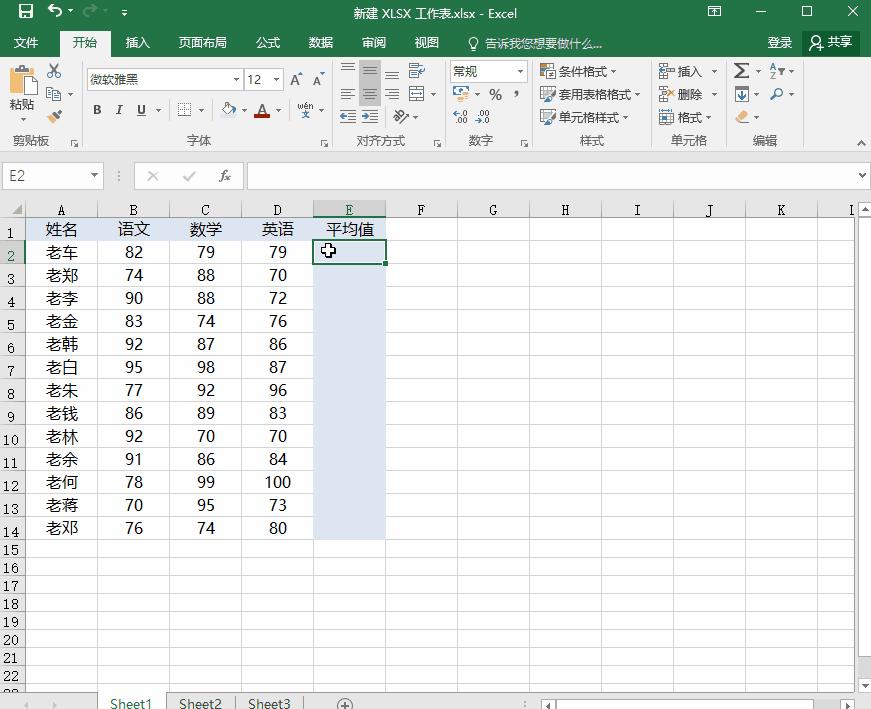The width and height of the screenshot is (871, 709).
Task: Undo the last action
Action: coord(54,11)
